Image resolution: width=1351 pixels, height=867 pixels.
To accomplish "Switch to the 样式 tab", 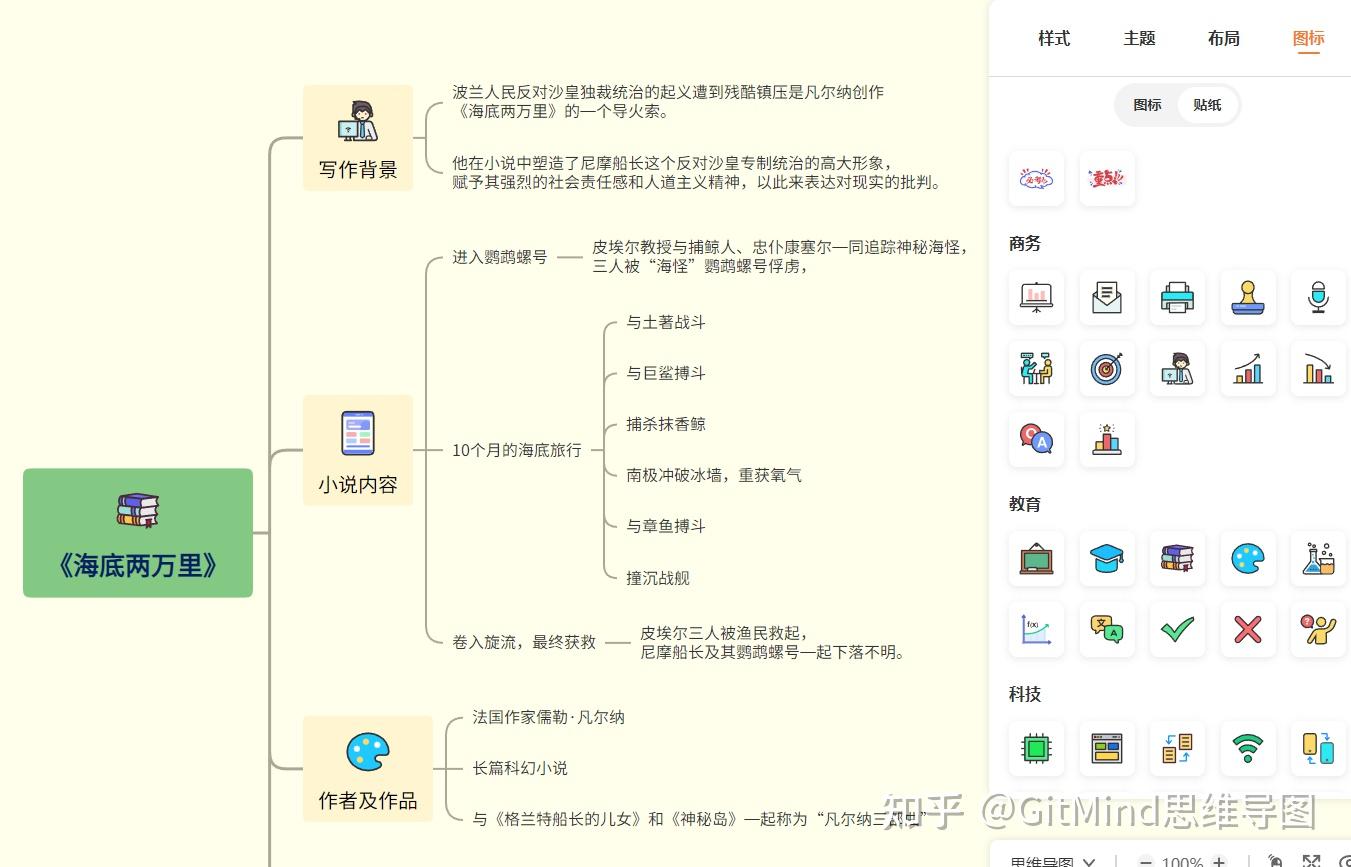I will coord(1053,38).
